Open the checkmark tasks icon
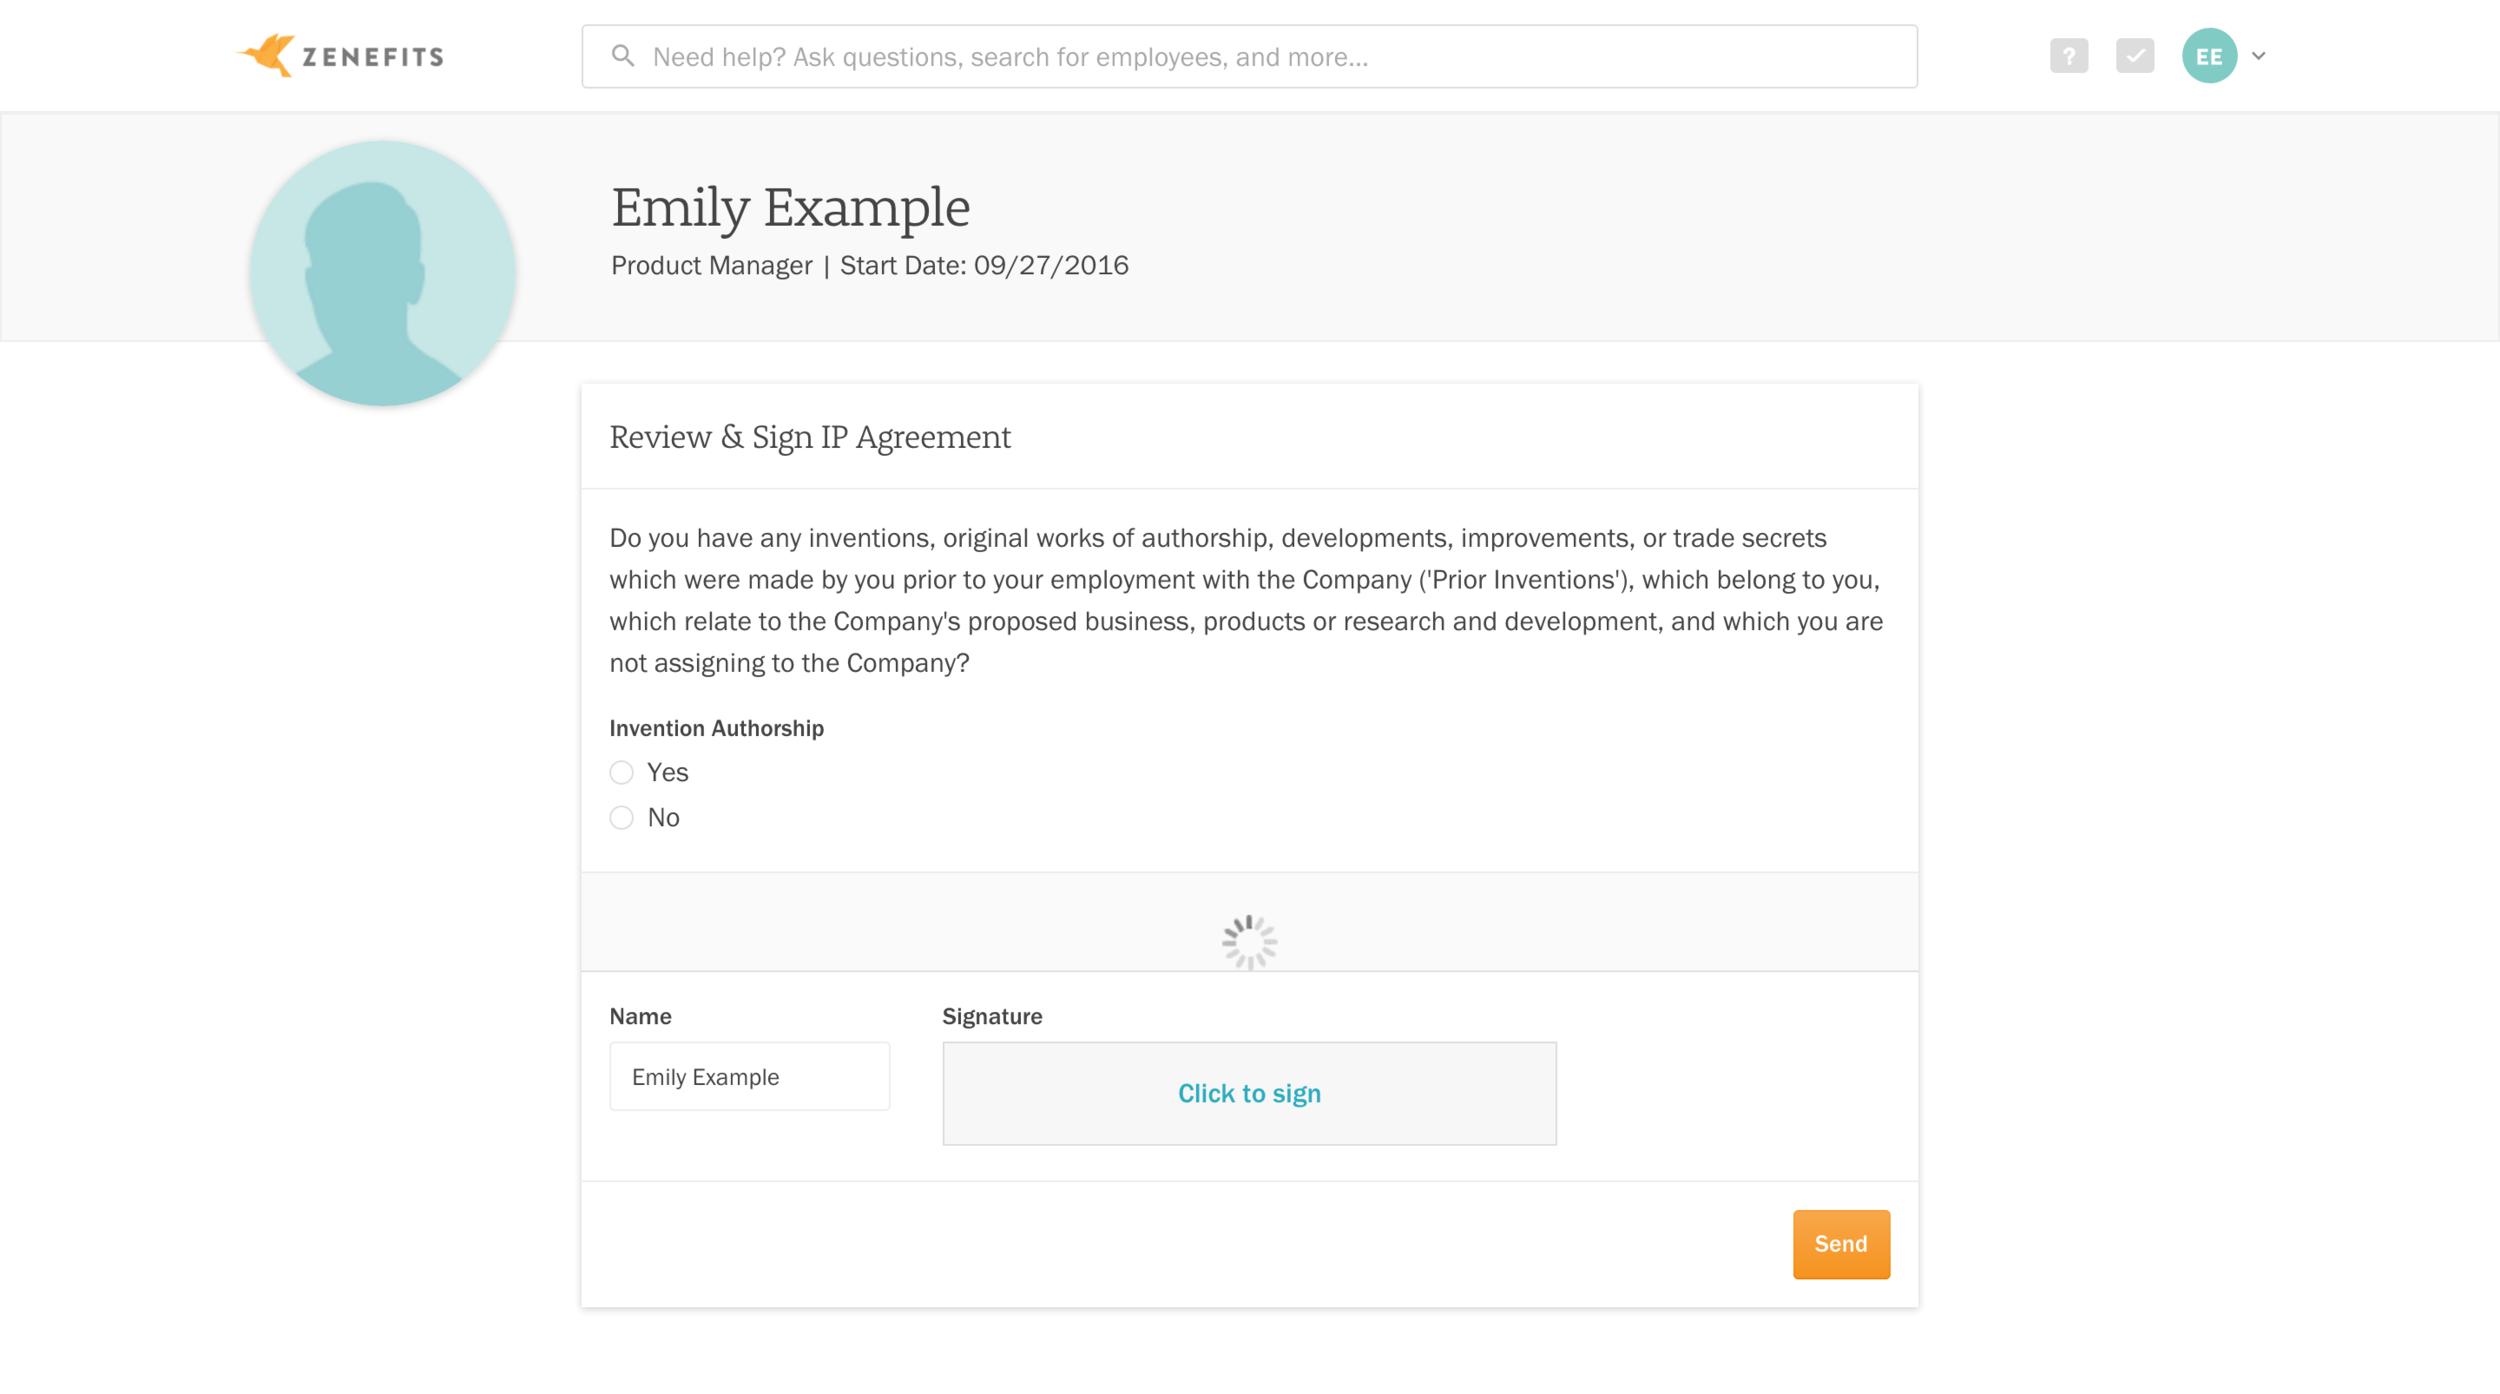This screenshot has height=1394, width=2500. tap(2134, 56)
